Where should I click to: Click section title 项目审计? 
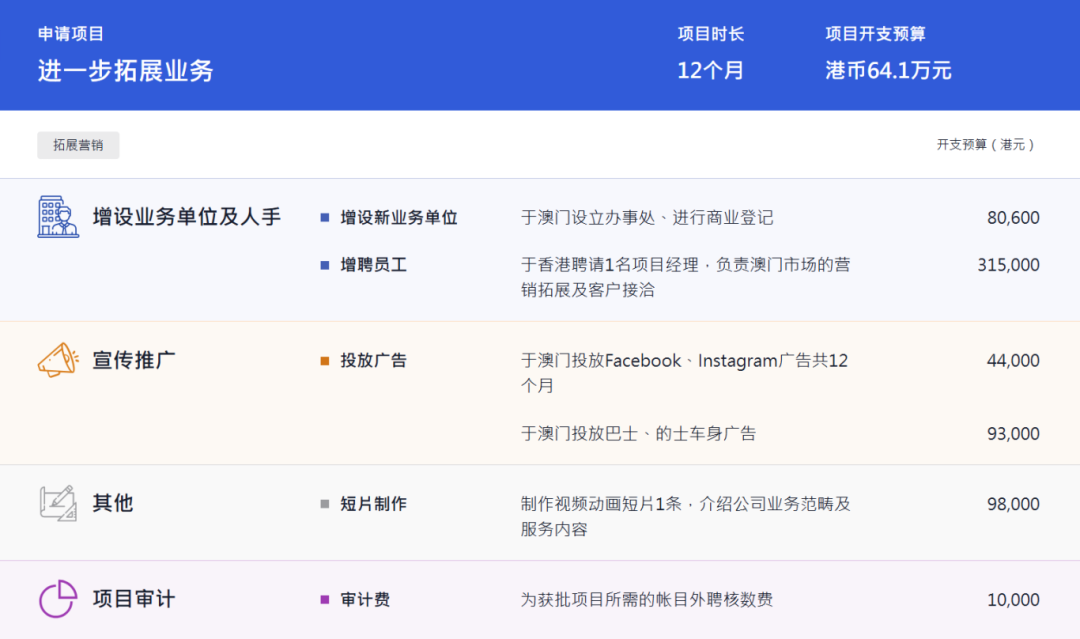134,598
